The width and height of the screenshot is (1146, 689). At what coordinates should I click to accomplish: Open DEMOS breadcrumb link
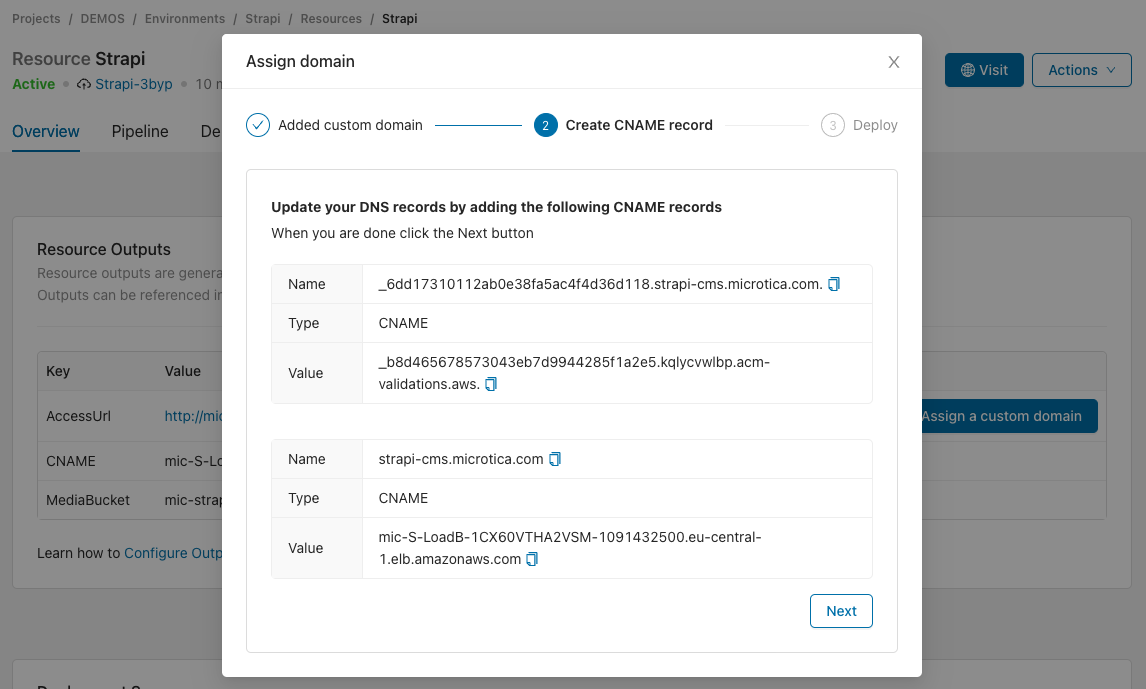pos(102,19)
